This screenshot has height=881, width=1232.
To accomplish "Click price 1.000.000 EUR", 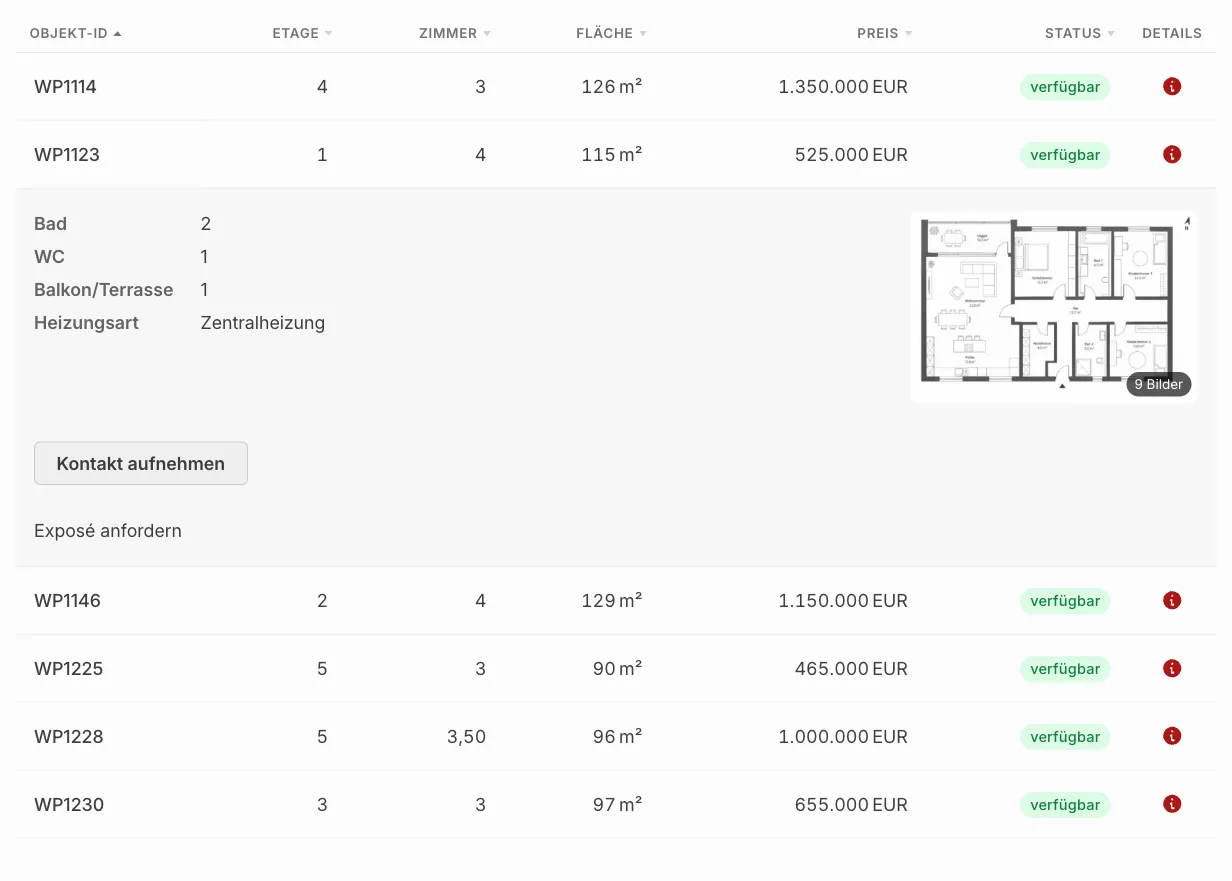I will (843, 737).
